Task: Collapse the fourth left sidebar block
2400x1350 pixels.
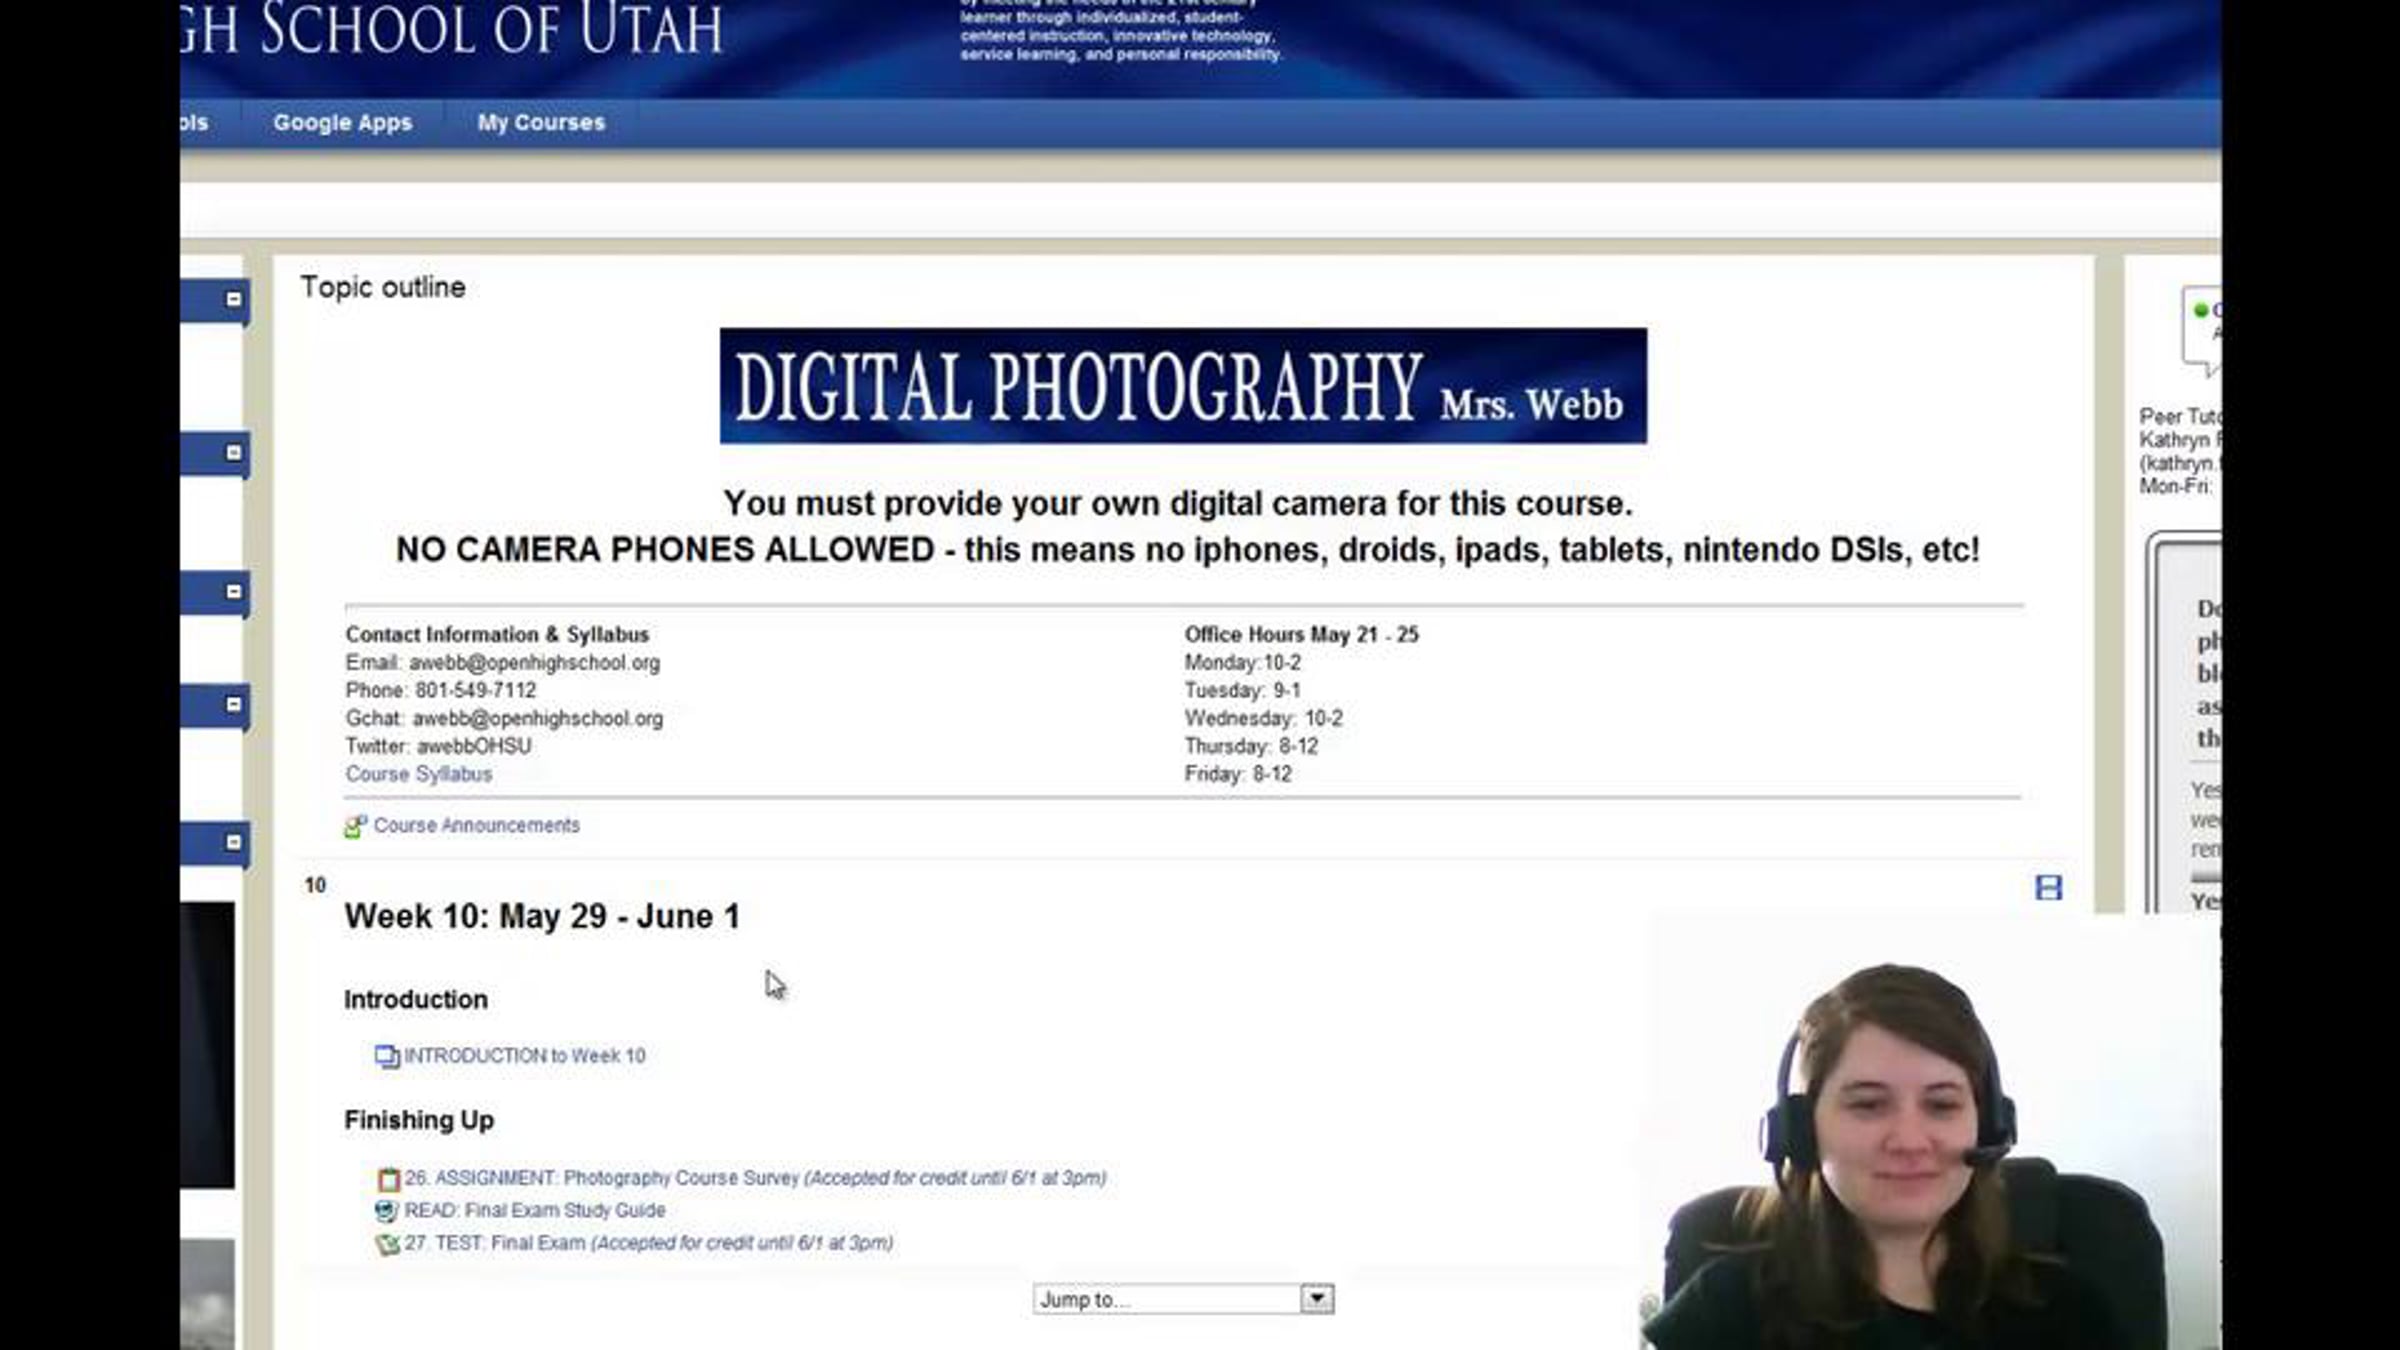Action: [x=233, y=704]
